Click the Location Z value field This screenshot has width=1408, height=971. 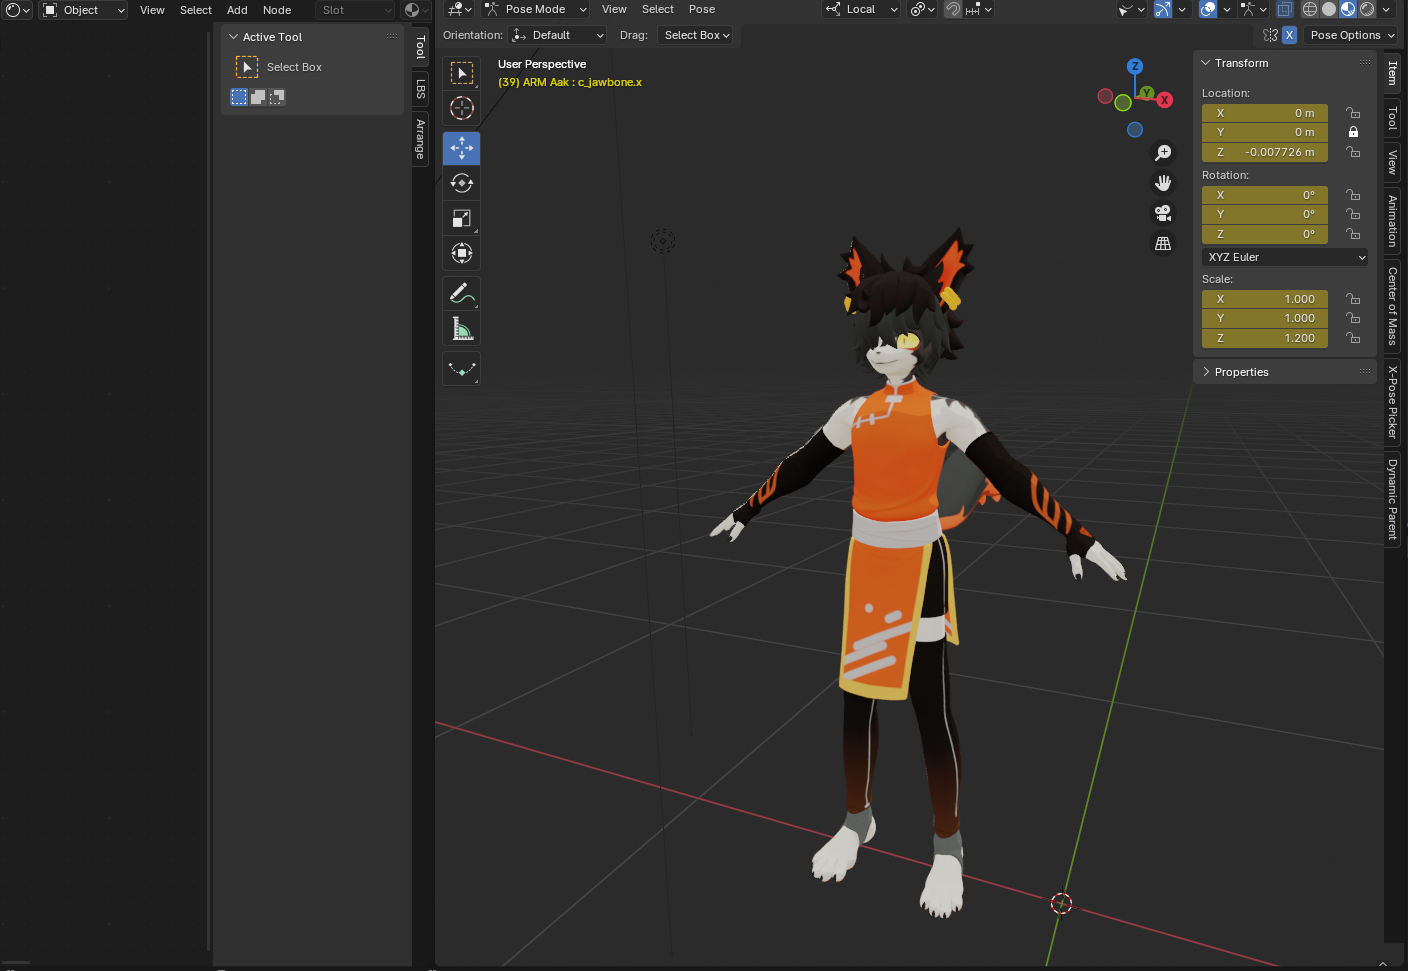[x=1264, y=152]
